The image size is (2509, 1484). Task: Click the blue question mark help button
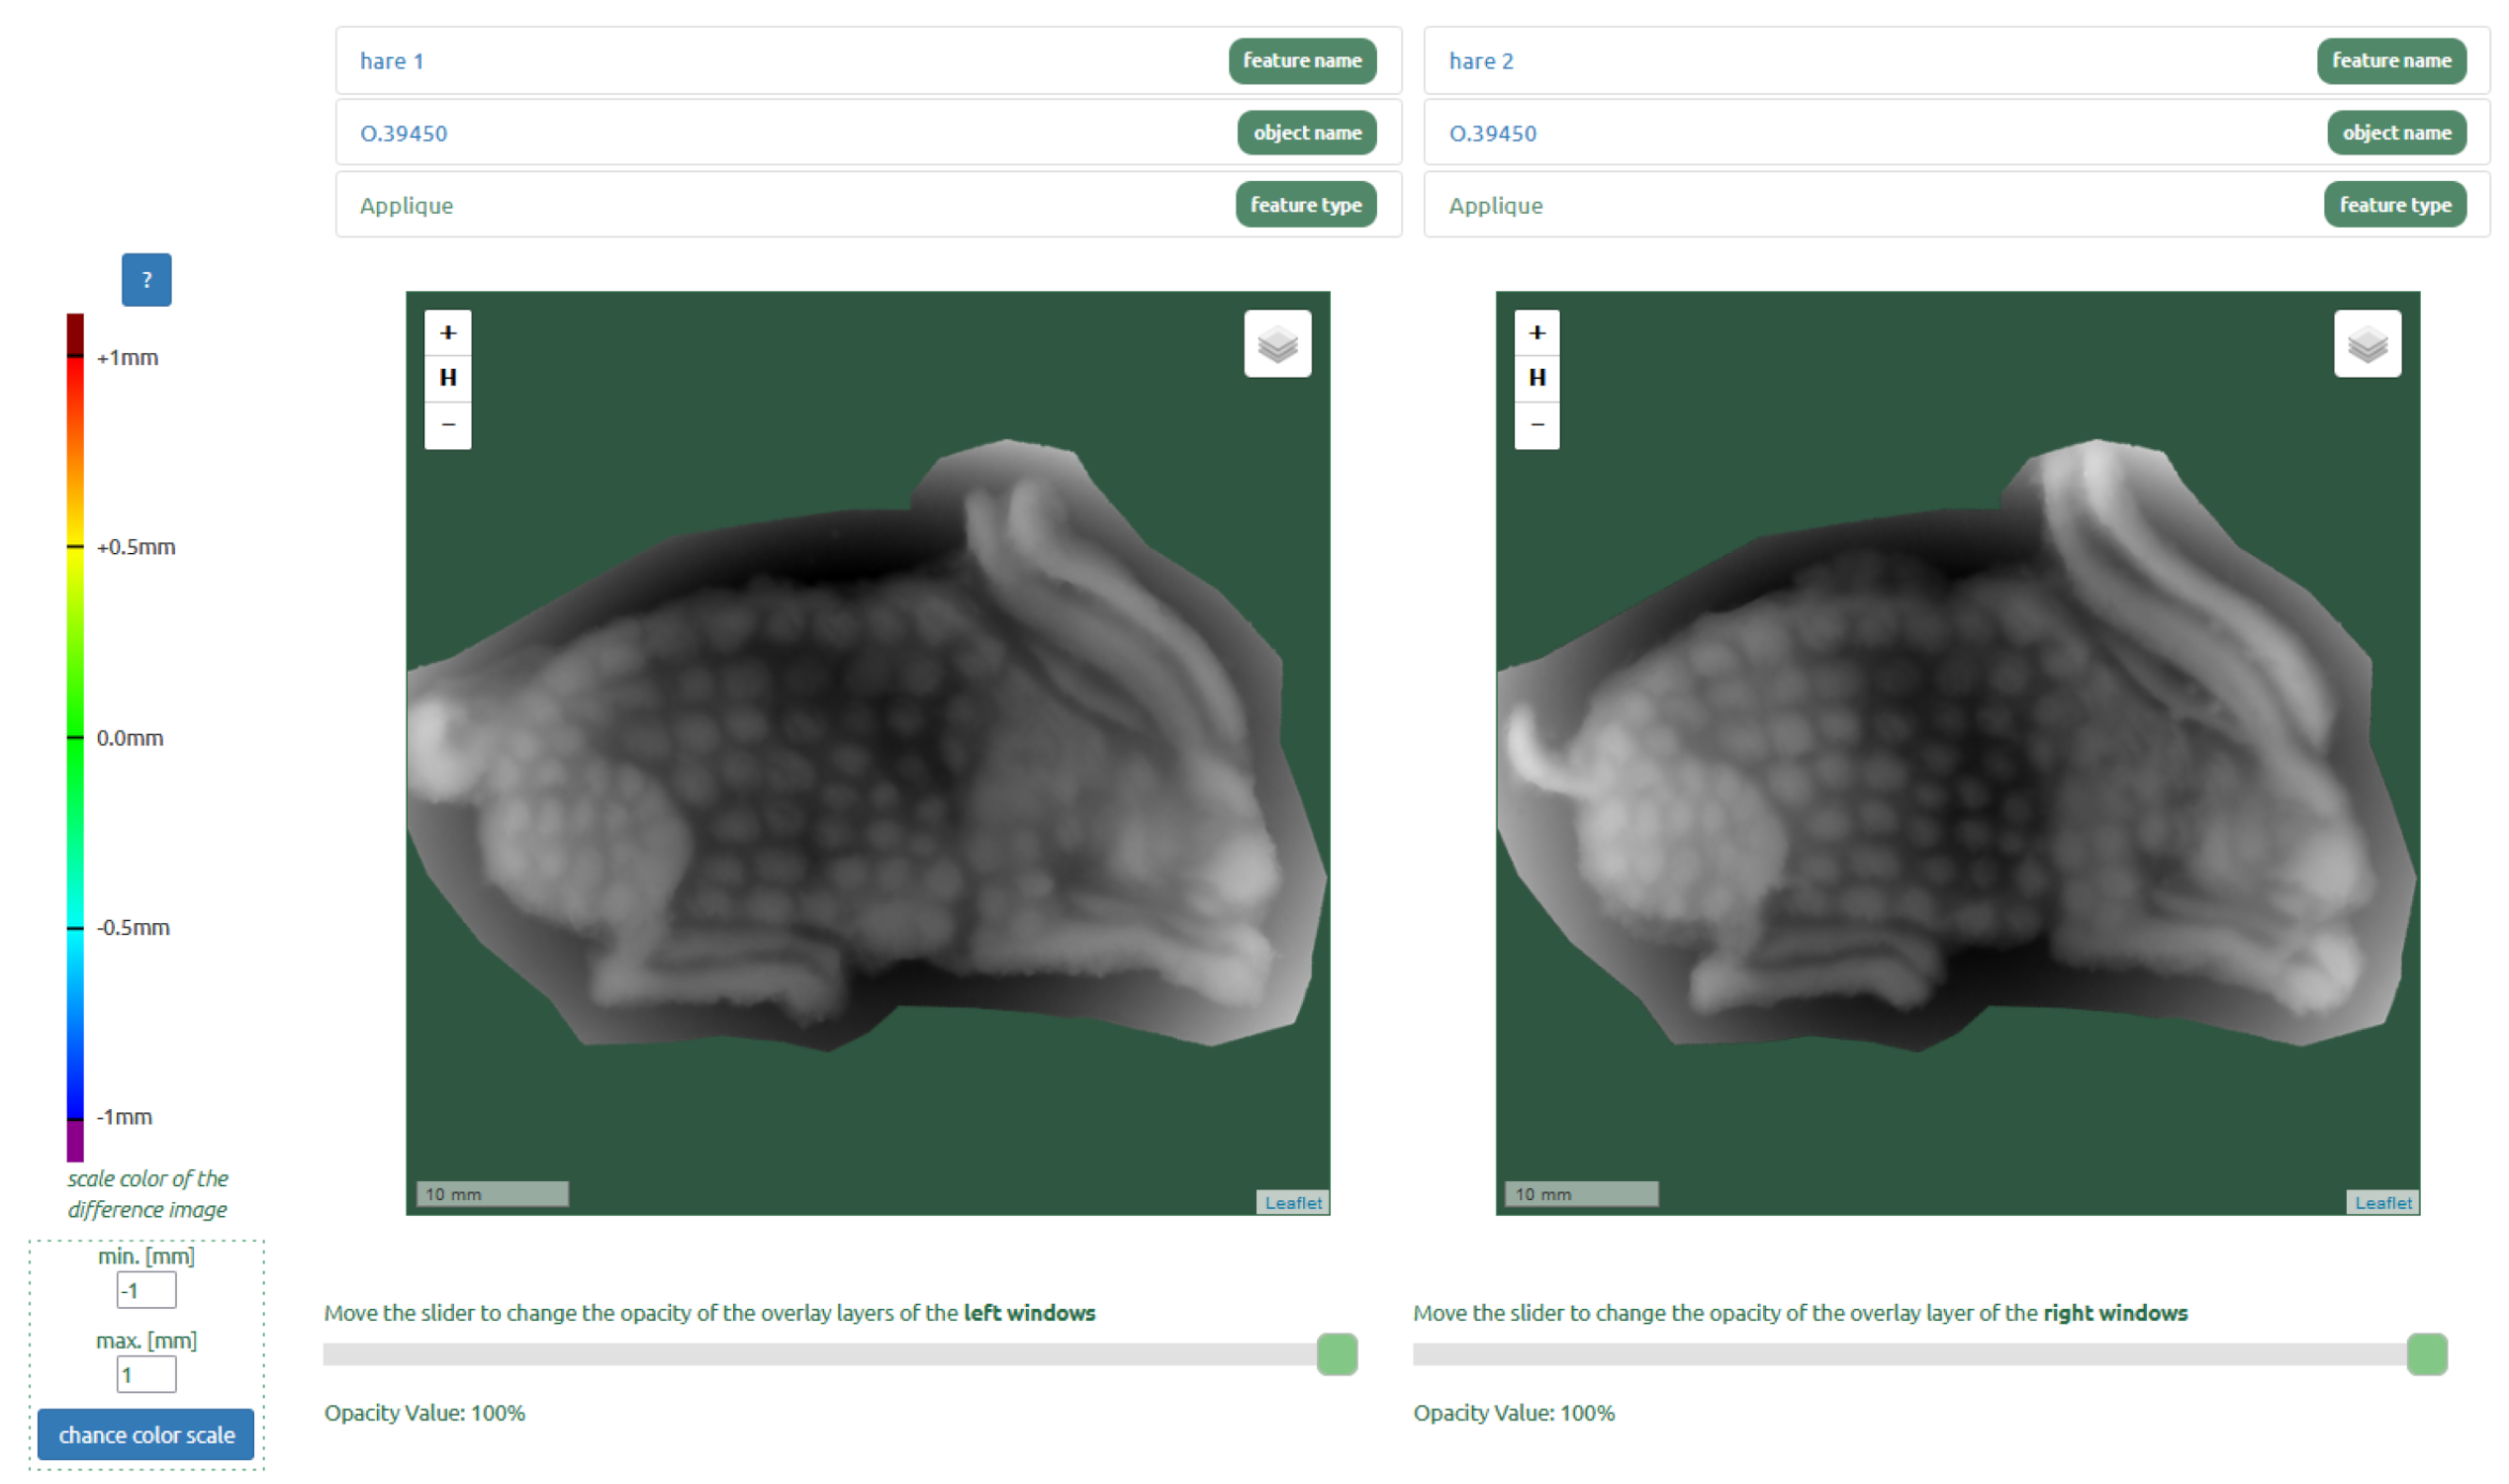click(146, 280)
